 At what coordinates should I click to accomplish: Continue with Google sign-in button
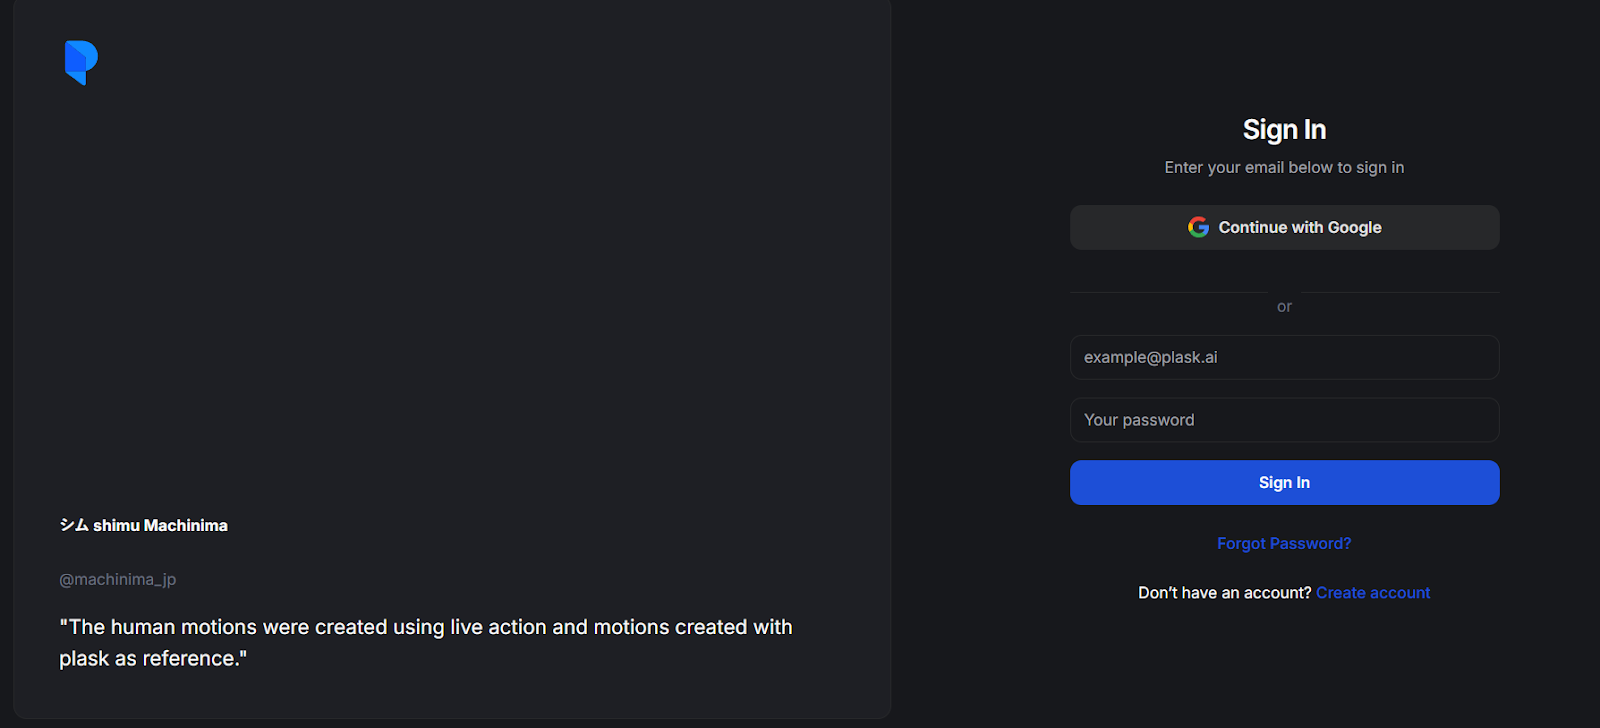pos(1284,227)
